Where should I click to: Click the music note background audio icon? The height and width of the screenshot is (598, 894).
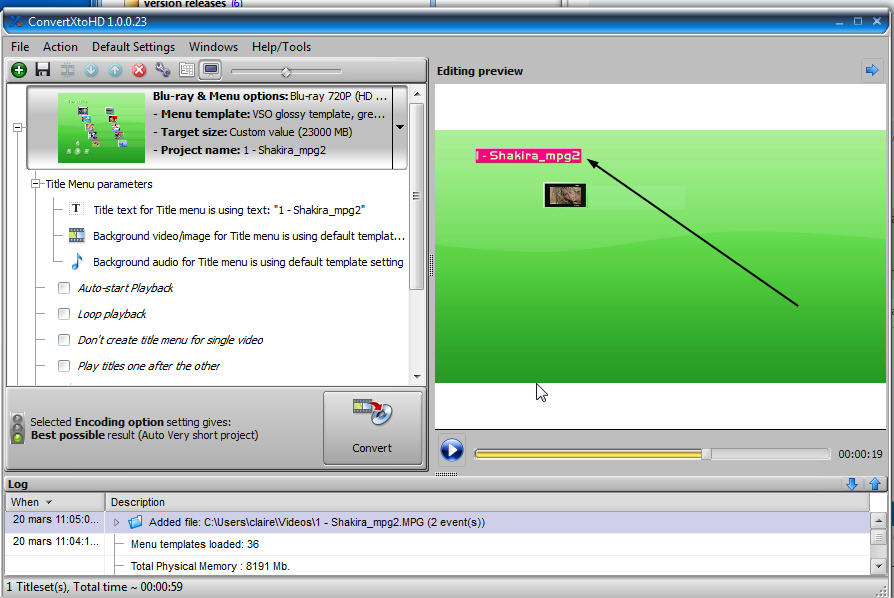point(76,261)
